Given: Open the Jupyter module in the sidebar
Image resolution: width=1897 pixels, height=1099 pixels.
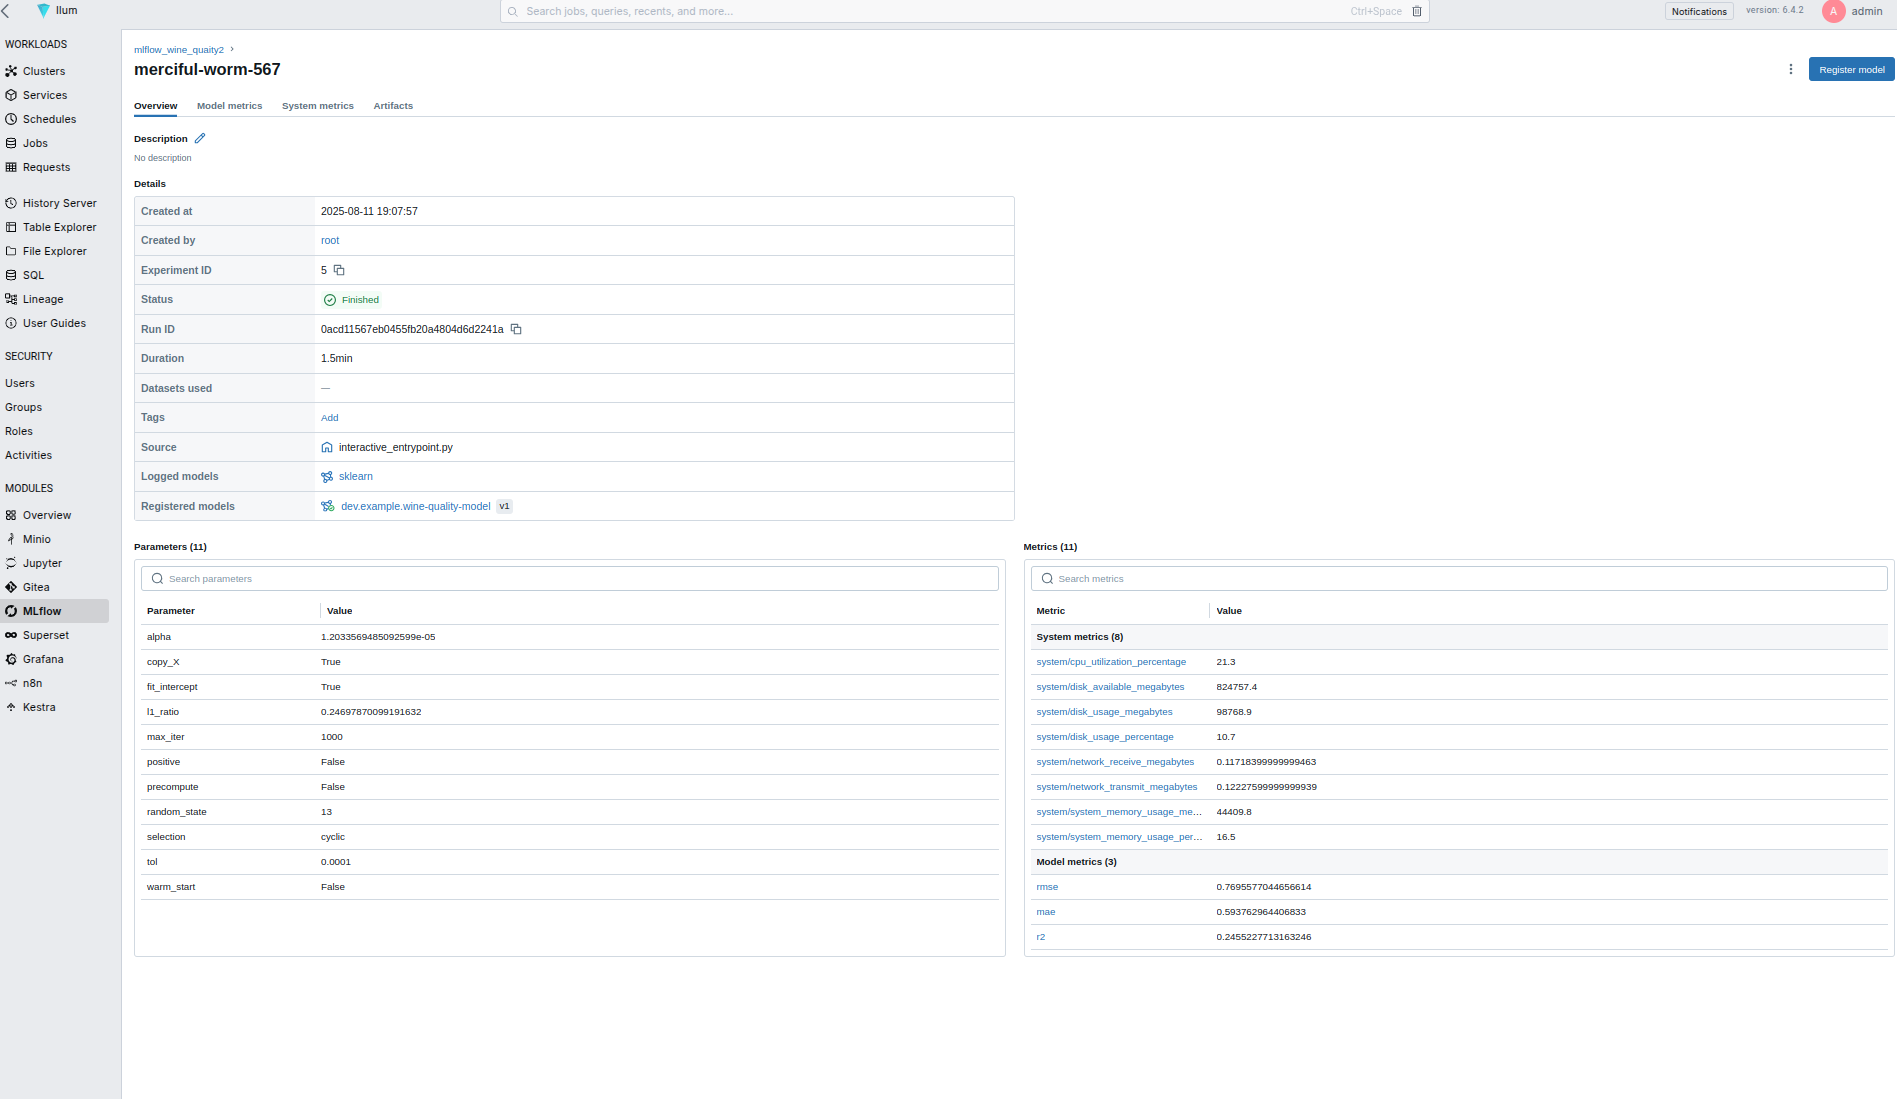Looking at the screenshot, I should pos(42,563).
